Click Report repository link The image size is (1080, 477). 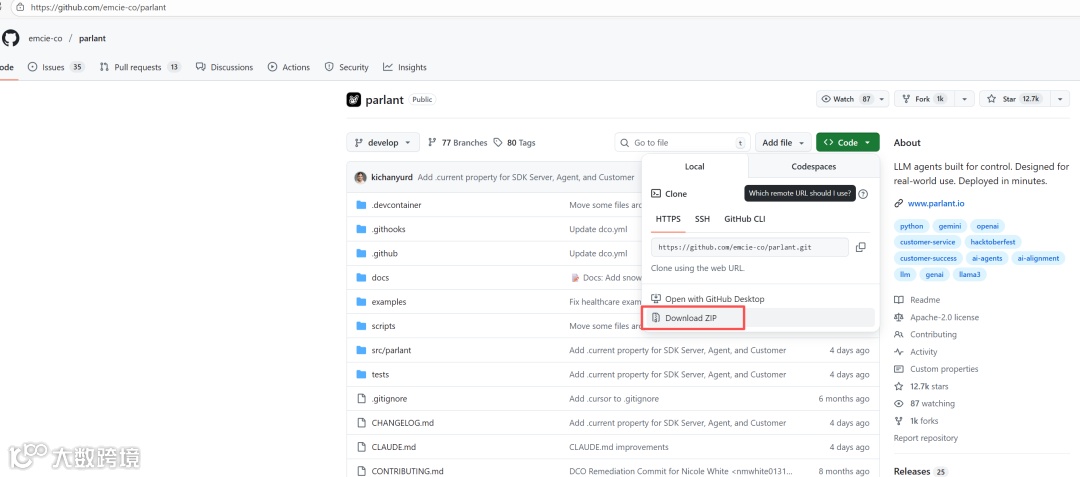926,438
